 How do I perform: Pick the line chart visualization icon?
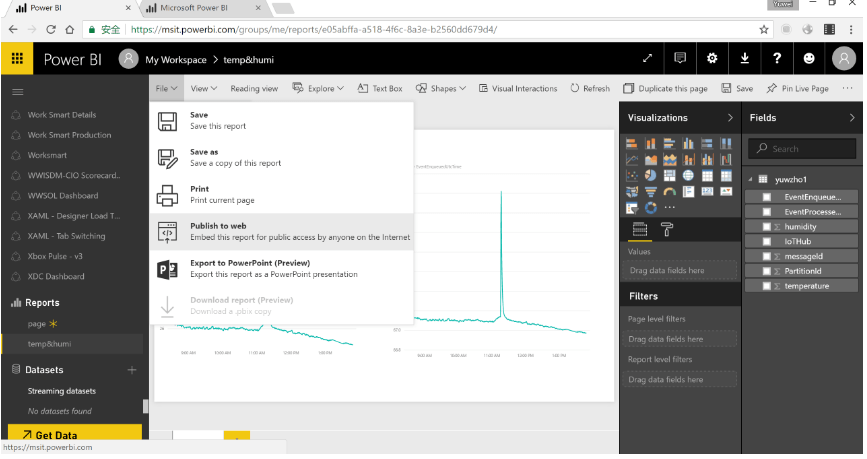pyautogui.click(x=632, y=160)
